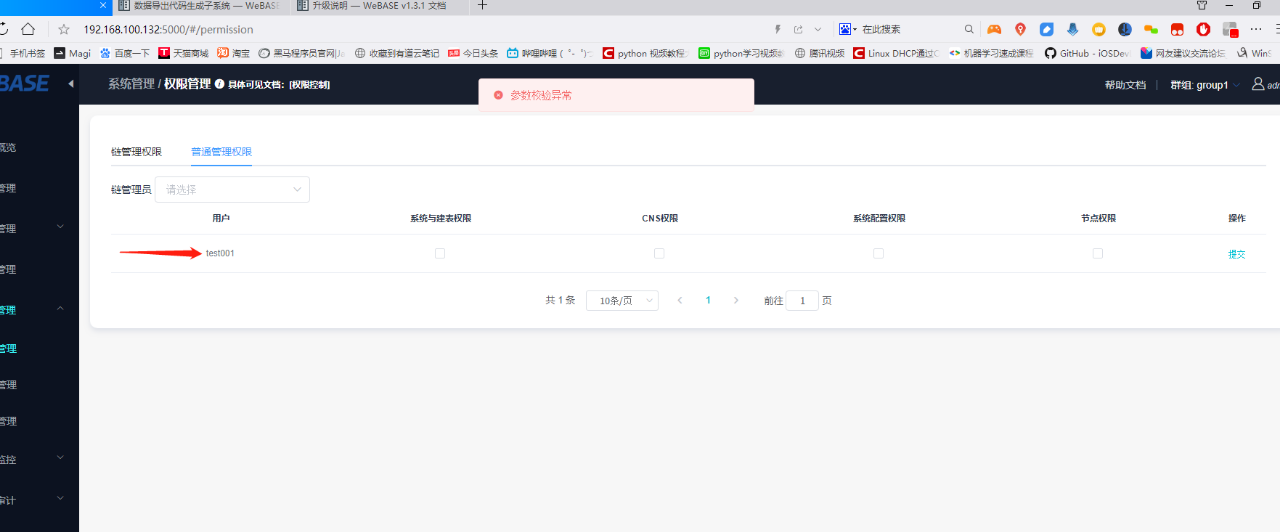Open the admin user profile icon
Viewport: 1280px width, 532px height.
(x=1258, y=85)
